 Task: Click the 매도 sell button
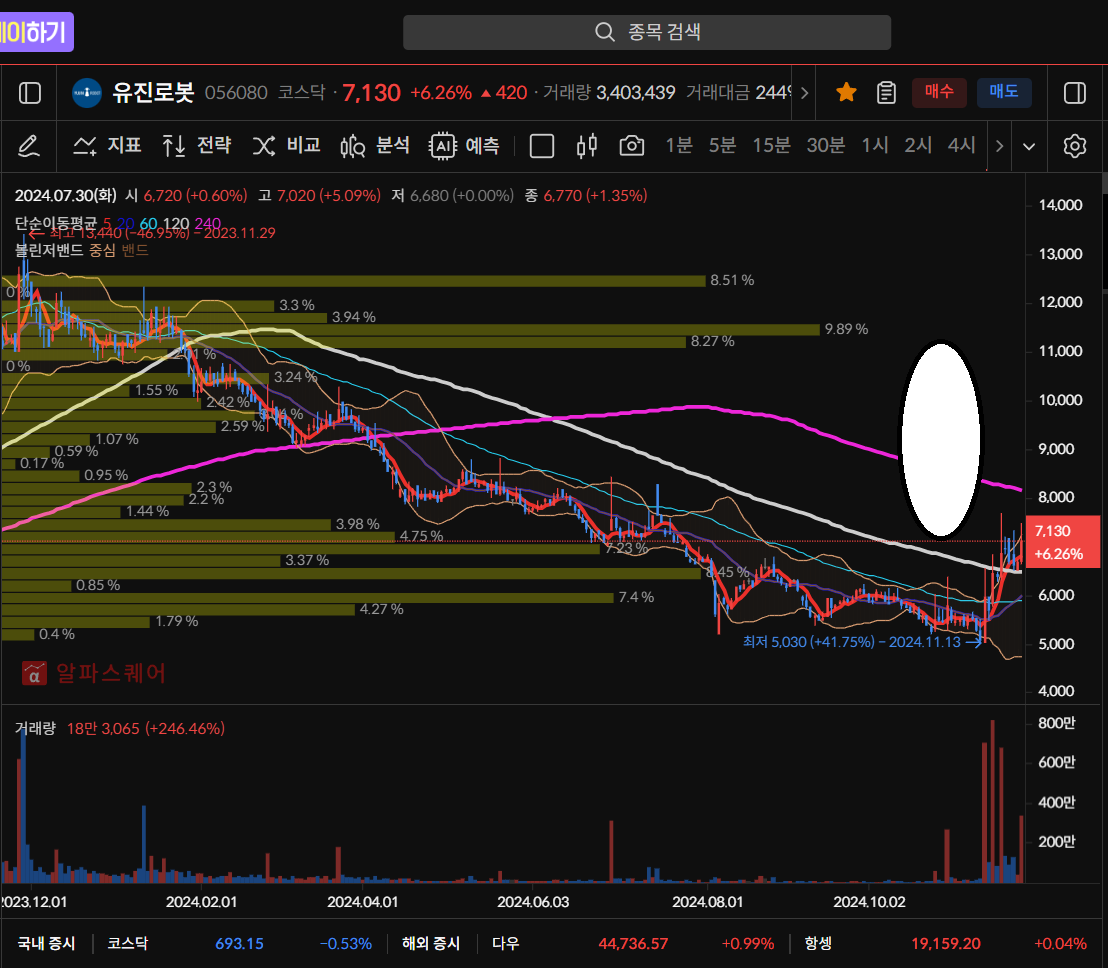pos(1004,92)
